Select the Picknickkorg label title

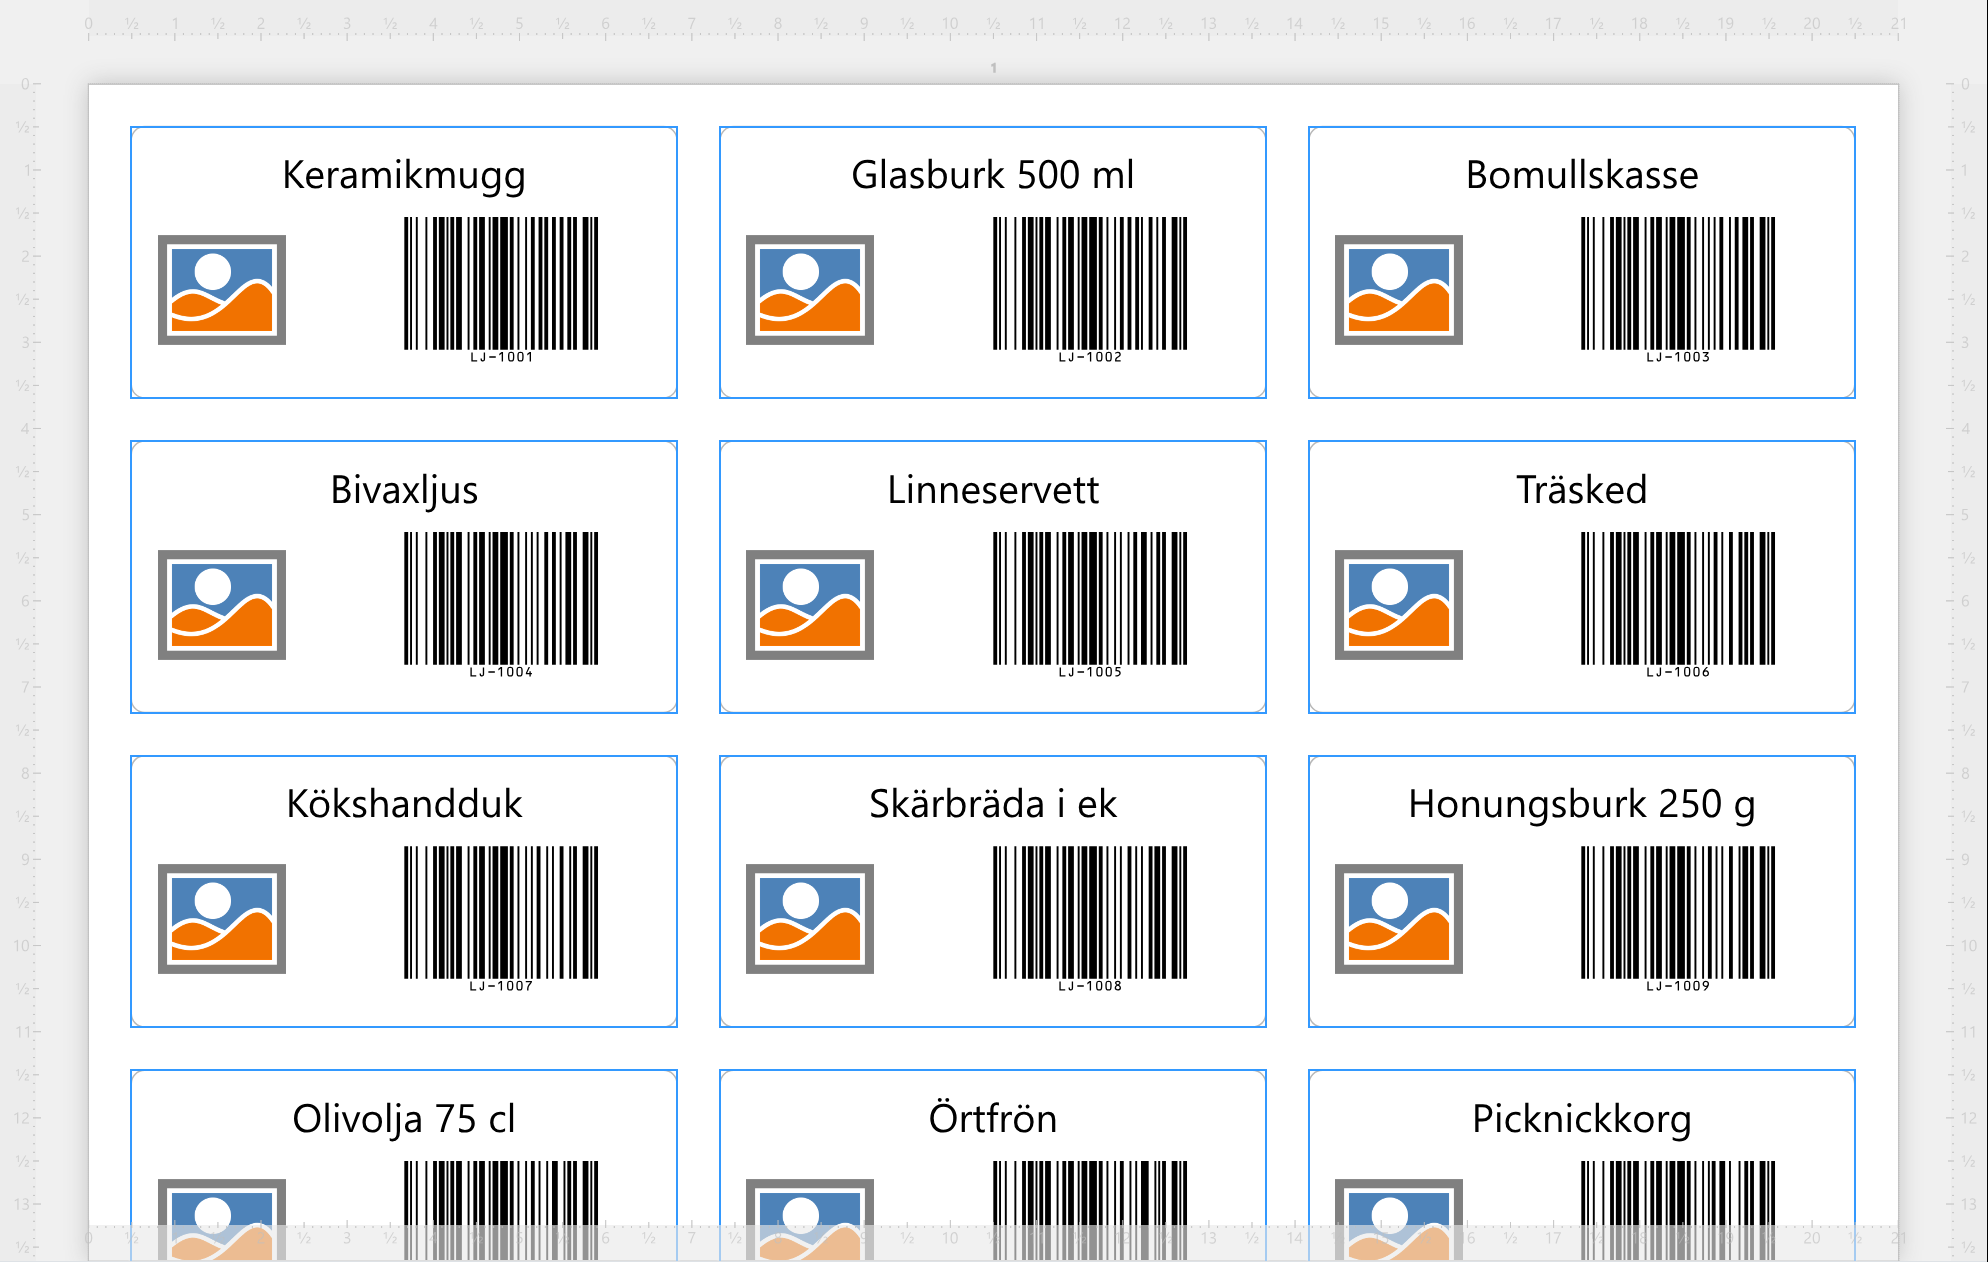pyautogui.click(x=1582, y=1120)
